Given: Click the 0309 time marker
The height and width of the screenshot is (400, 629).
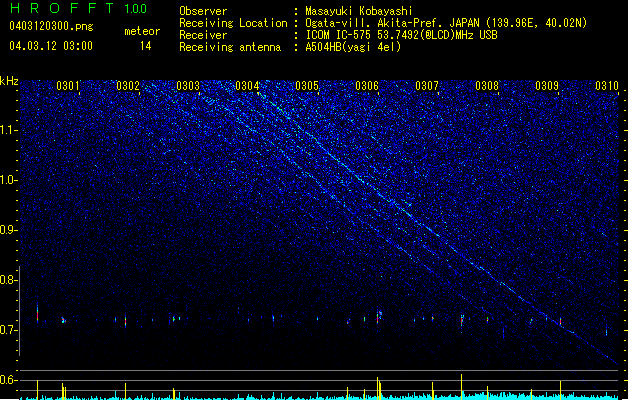Looking at the screenshot, I should [x=547, y=86].
